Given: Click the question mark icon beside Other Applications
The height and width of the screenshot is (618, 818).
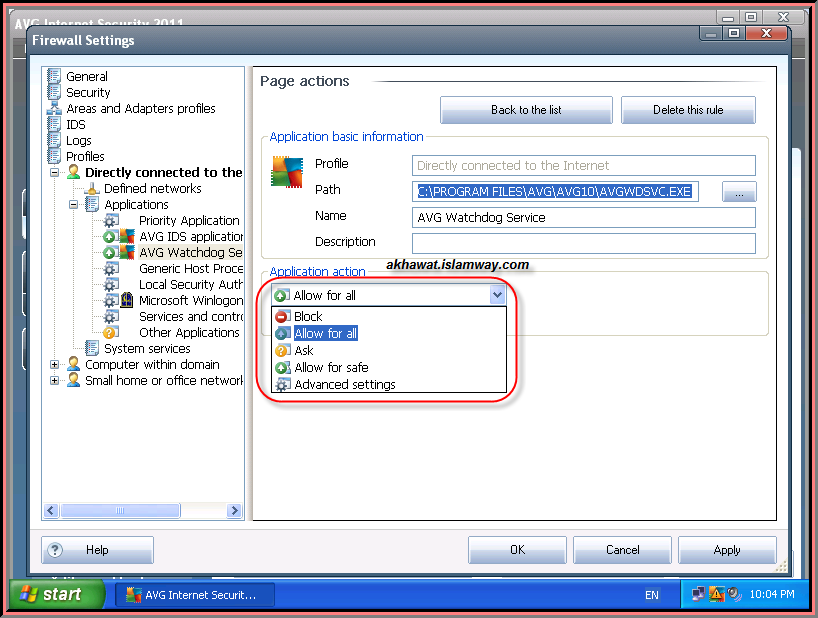Looking at the screenshot, I should coord(111,333).
